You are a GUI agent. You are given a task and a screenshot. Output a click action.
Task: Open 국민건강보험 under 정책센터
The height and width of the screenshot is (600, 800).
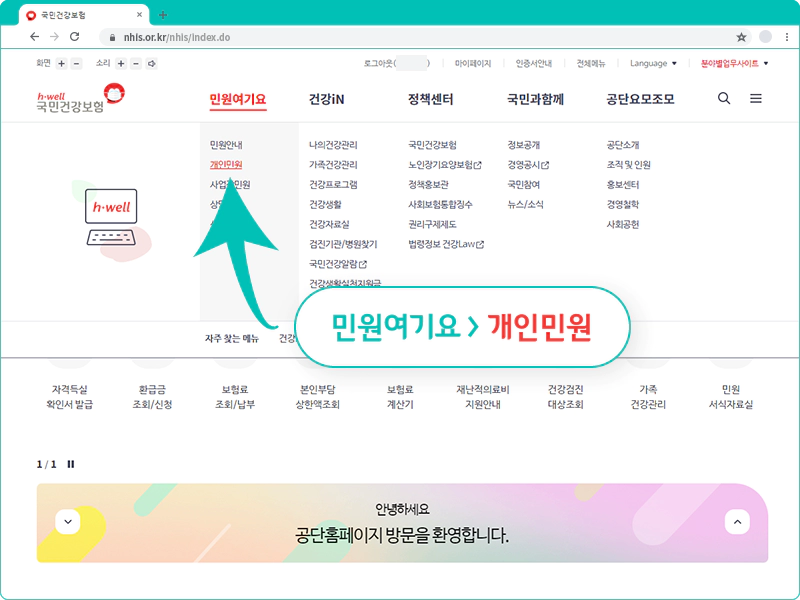click(x=432, y=145)
